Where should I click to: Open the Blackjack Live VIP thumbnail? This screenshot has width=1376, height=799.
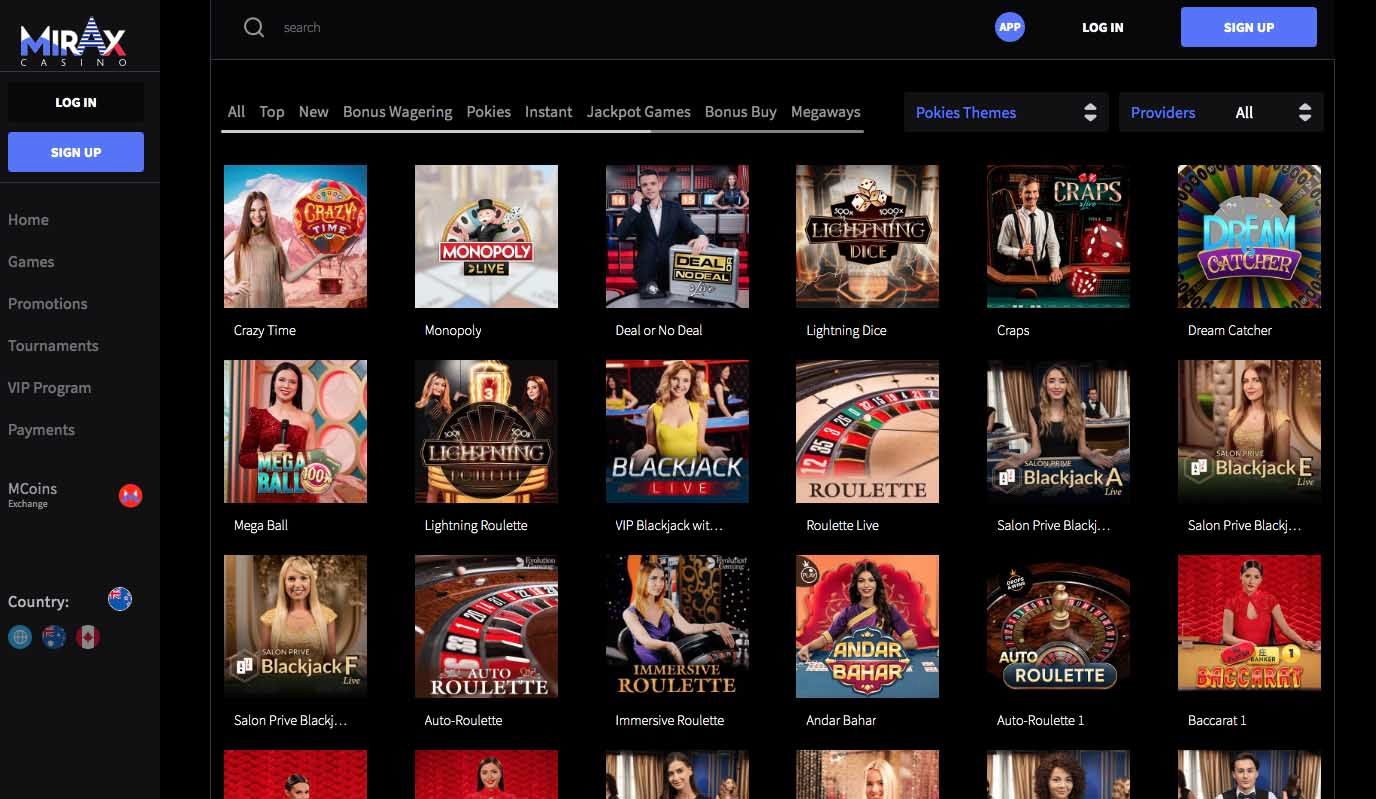click(x=677, y=431)
